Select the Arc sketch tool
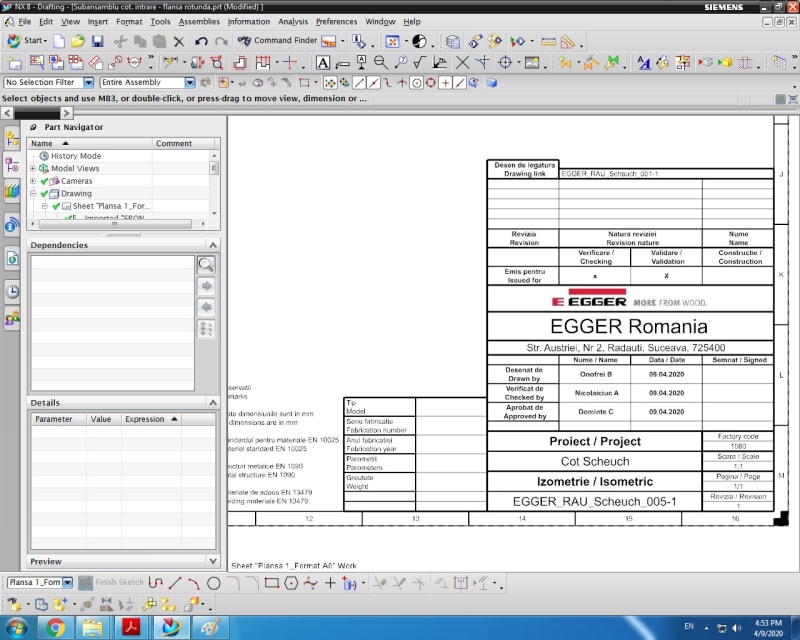 (x=194, y=583)
